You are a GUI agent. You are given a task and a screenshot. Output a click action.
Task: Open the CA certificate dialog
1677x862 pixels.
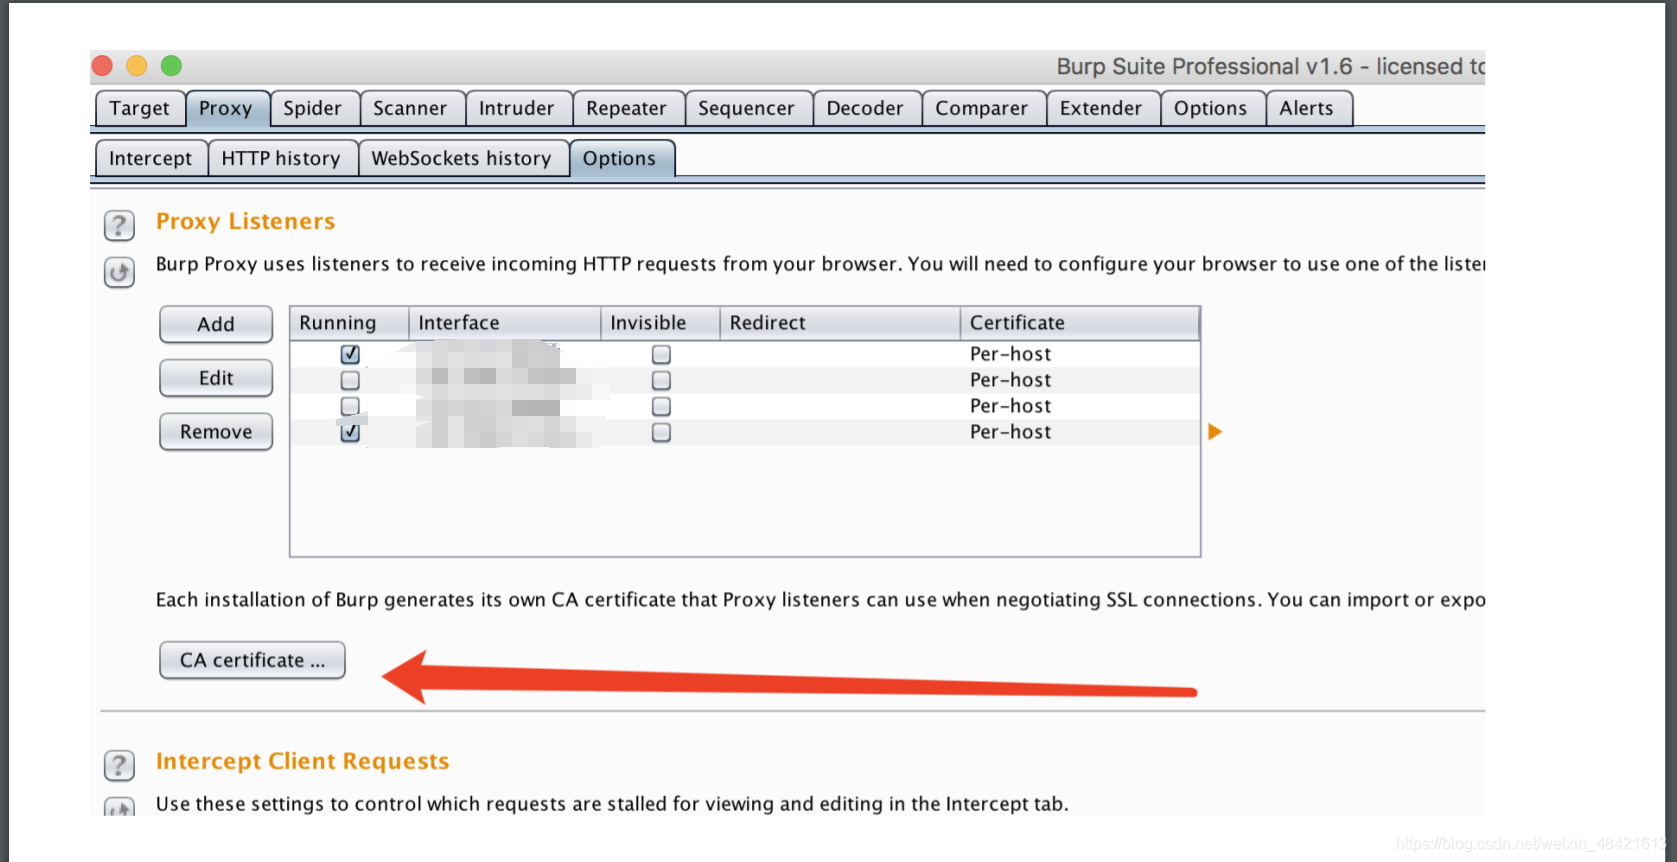pos(252,660)
